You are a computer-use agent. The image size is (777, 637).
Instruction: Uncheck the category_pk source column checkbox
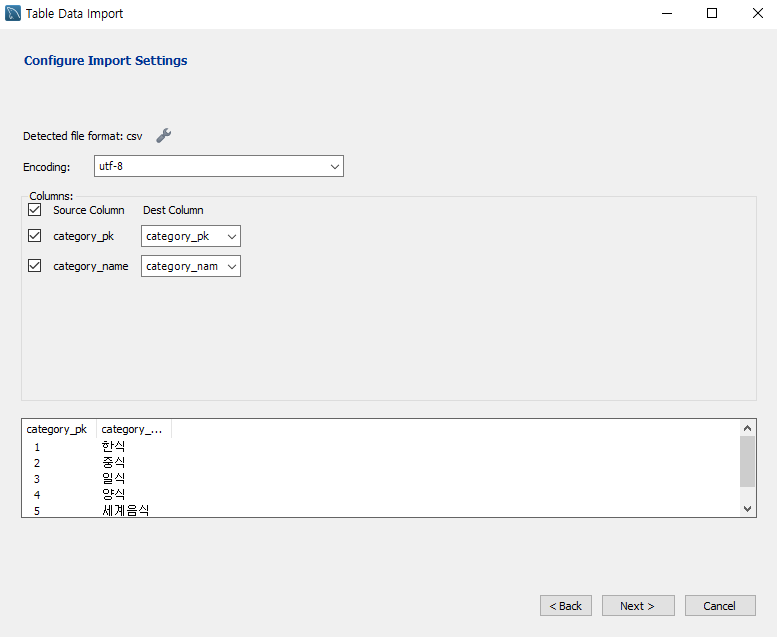tap(35, 235)
